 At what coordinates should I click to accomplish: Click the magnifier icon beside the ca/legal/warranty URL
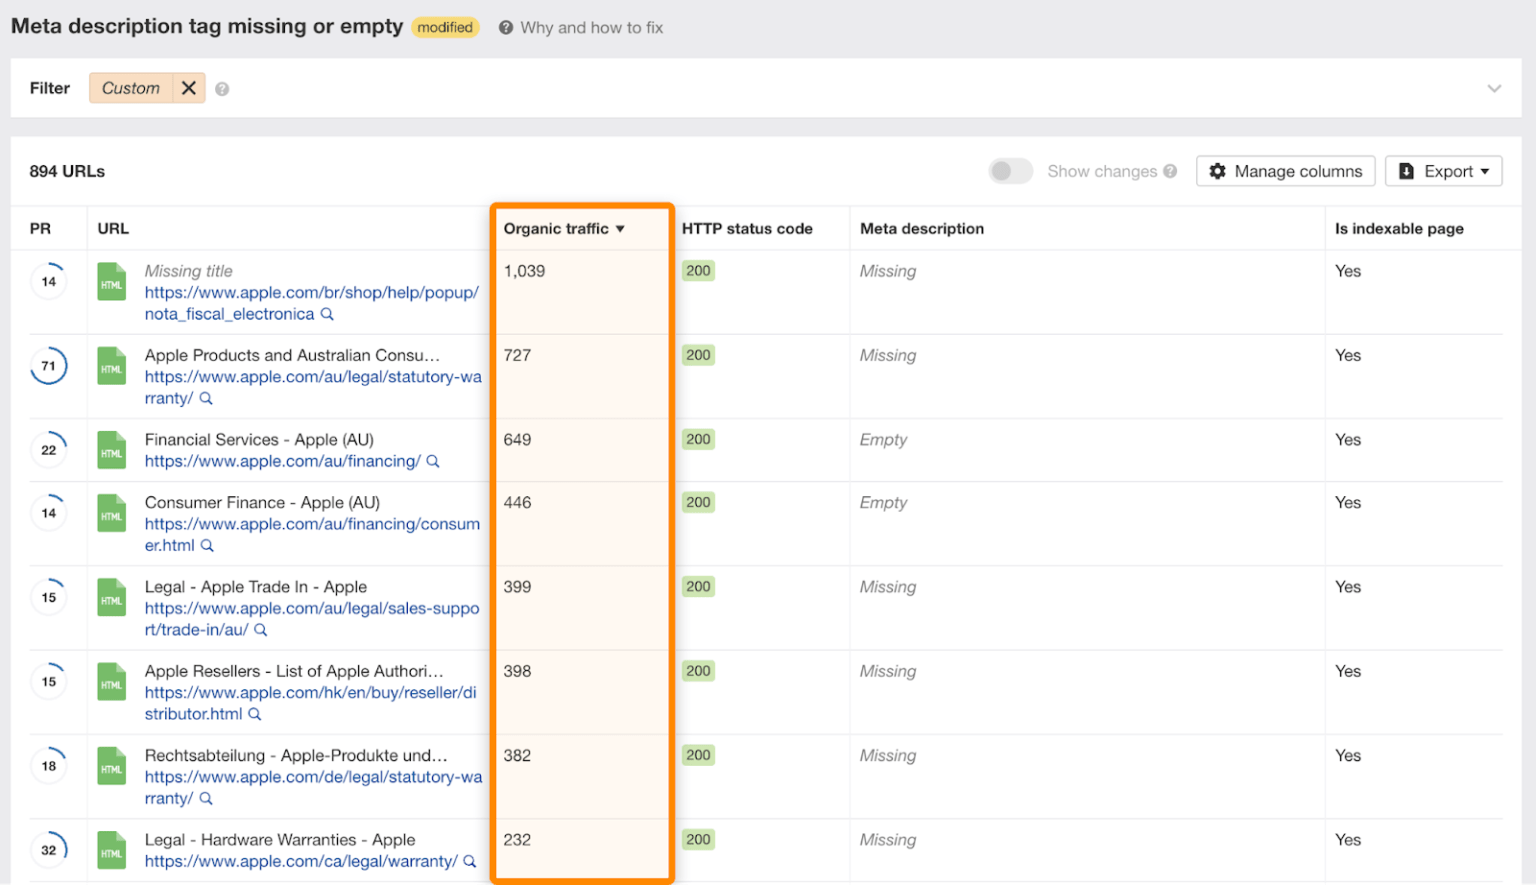471,861
